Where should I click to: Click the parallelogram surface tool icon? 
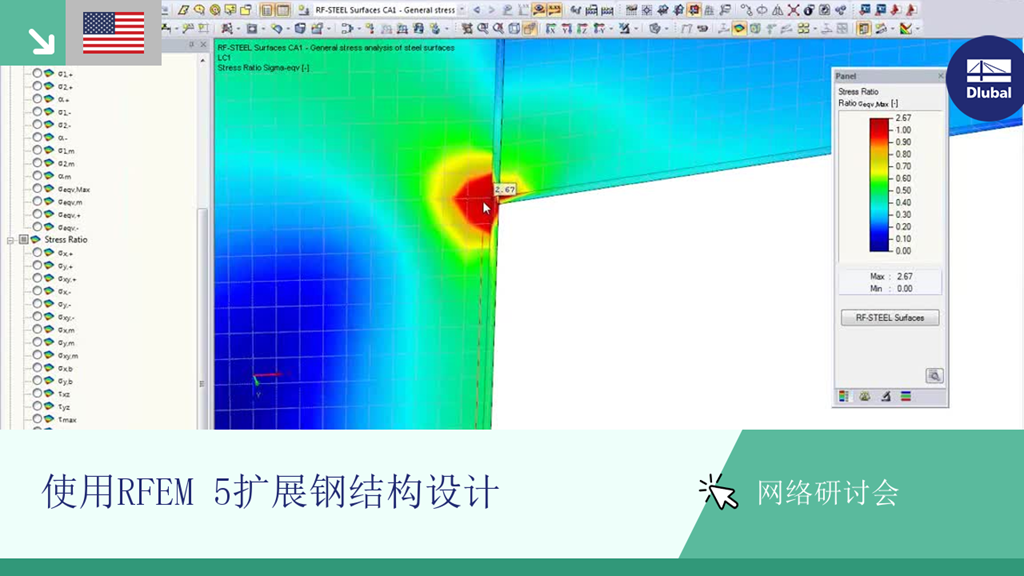[184, 10]
